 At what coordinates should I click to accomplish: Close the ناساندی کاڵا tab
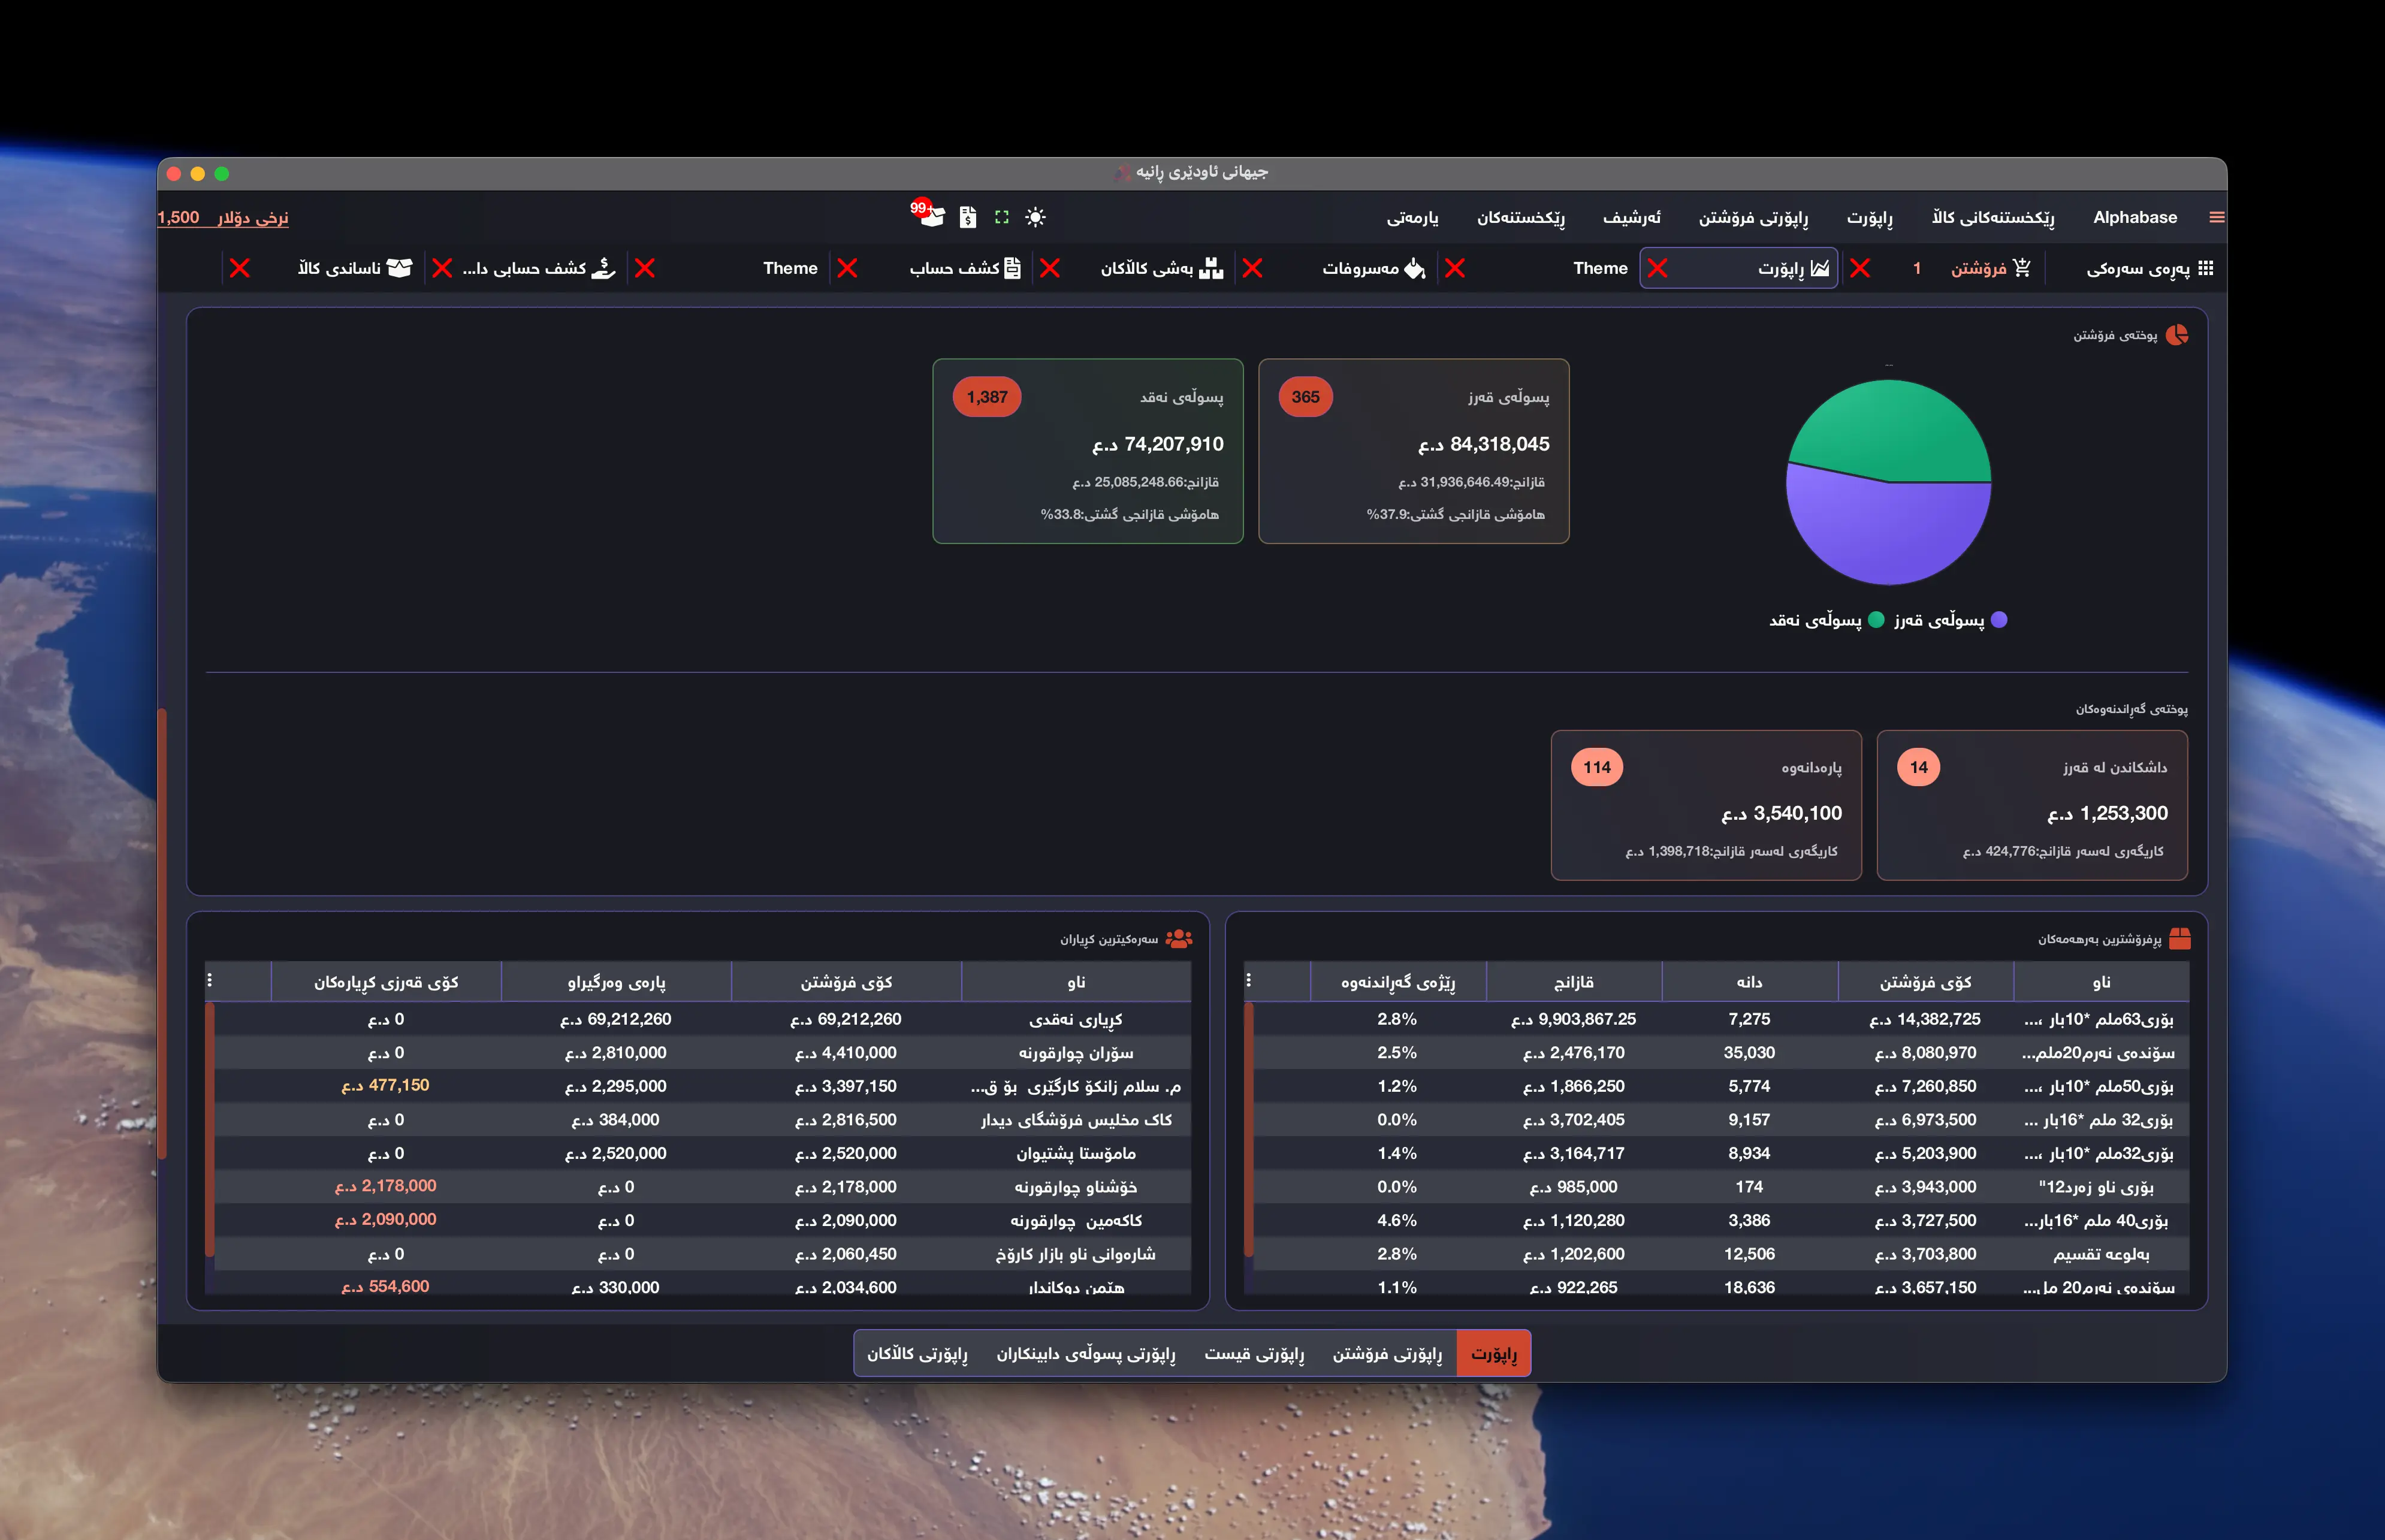240,268
